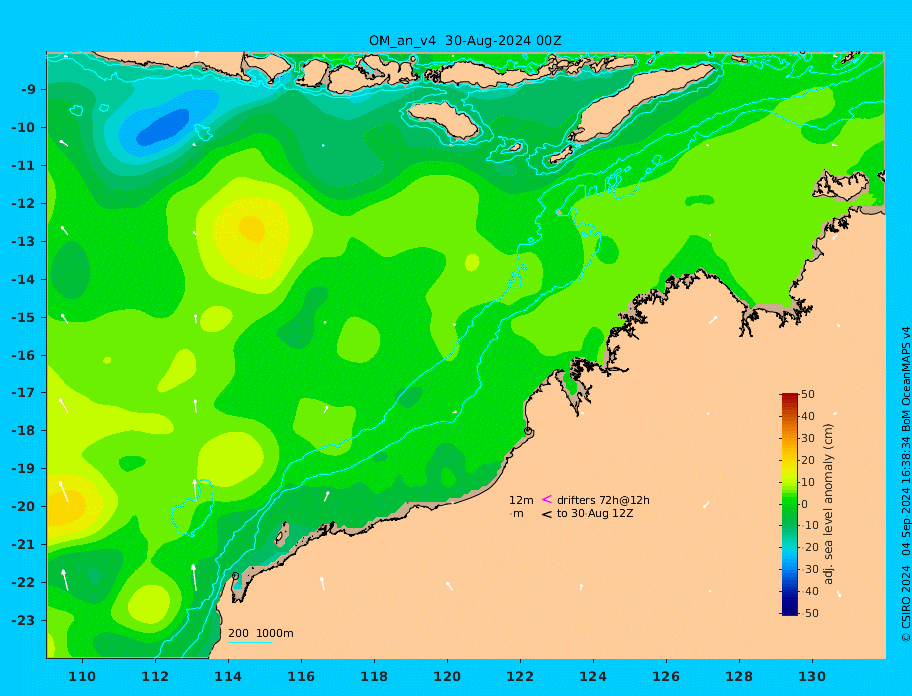Click latitude label -20
The image size is (912, 696).
[23, 506]
